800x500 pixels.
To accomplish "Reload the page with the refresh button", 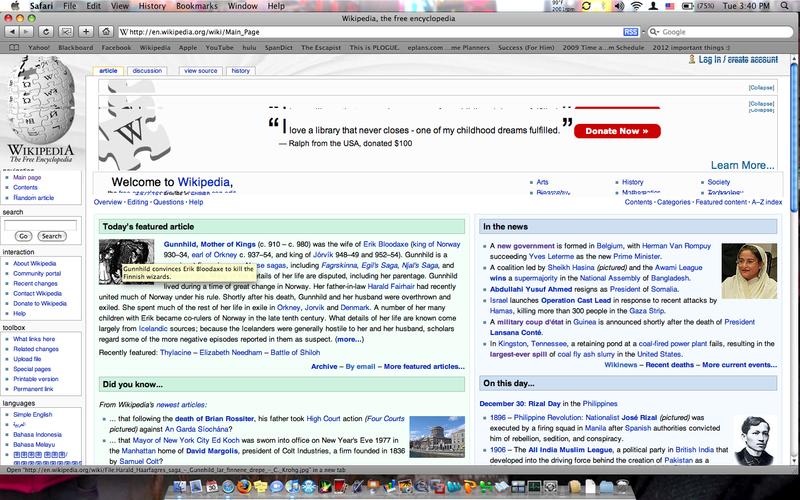I will pos(45,32).
